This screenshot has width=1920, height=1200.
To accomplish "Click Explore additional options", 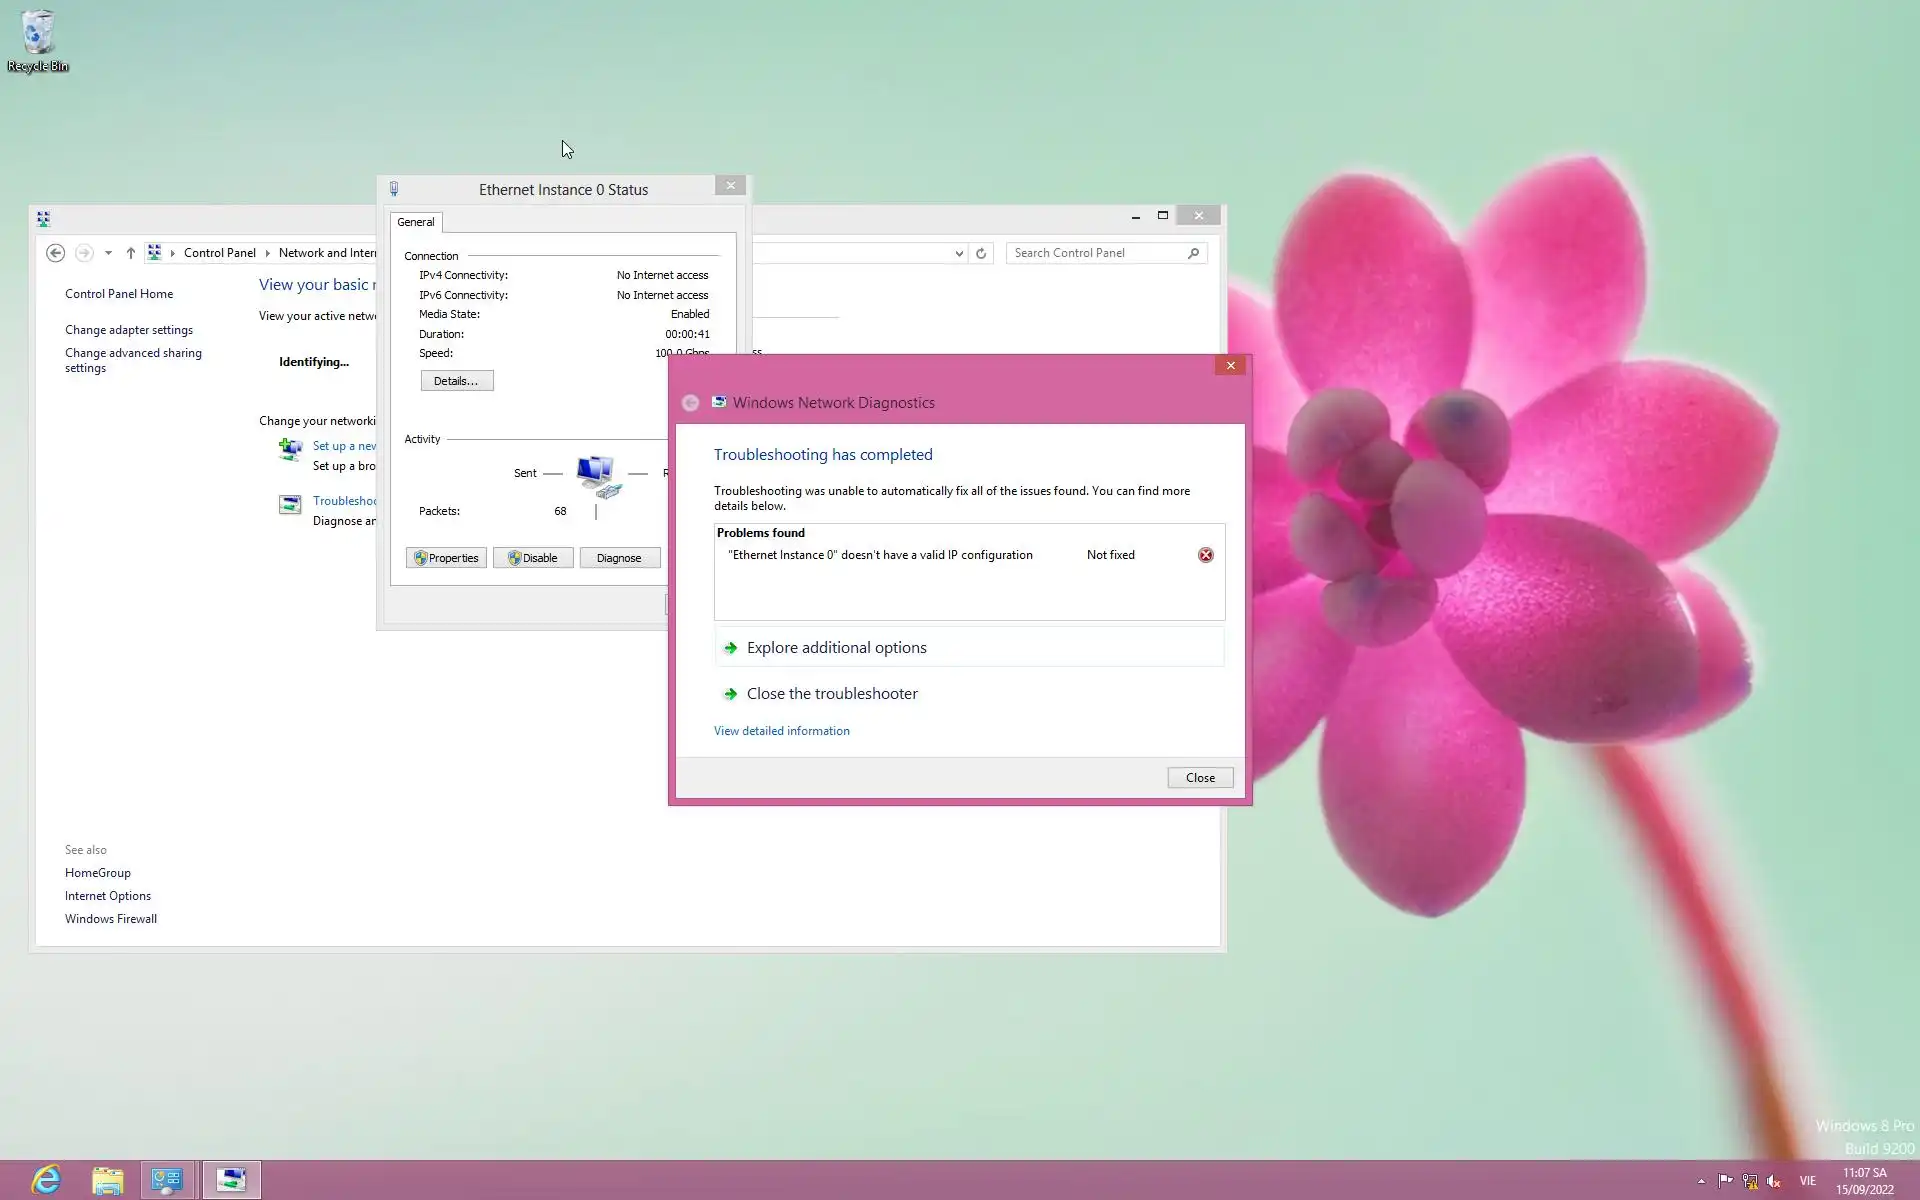I will 836,648.
